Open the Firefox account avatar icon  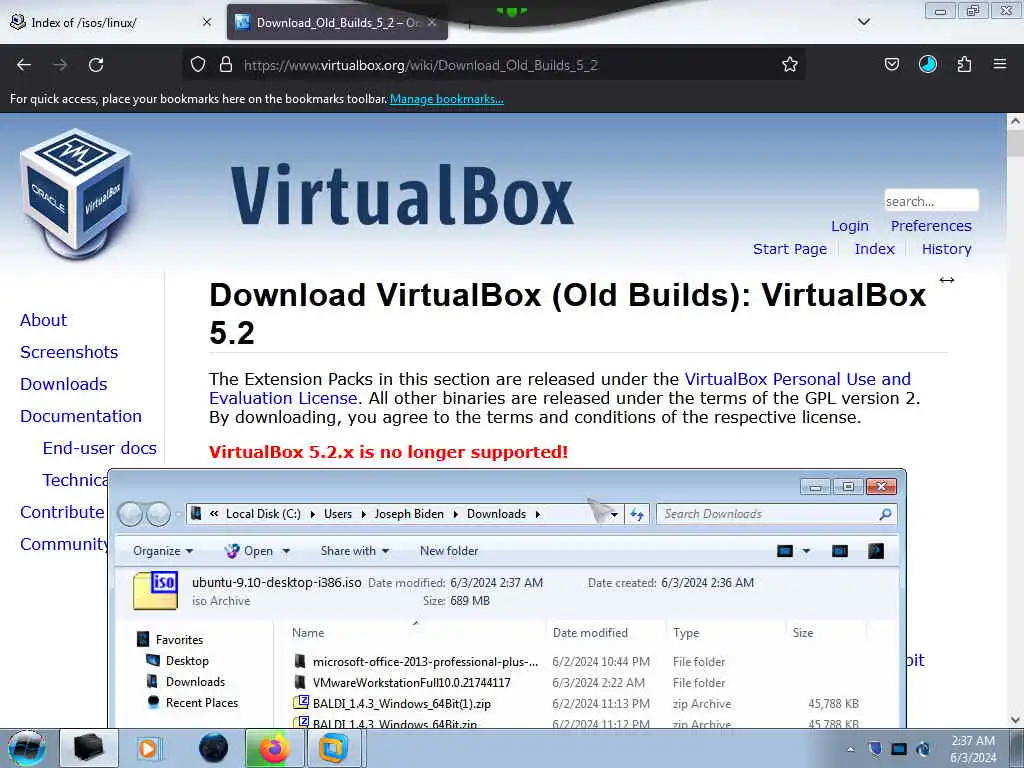(928, 64)
